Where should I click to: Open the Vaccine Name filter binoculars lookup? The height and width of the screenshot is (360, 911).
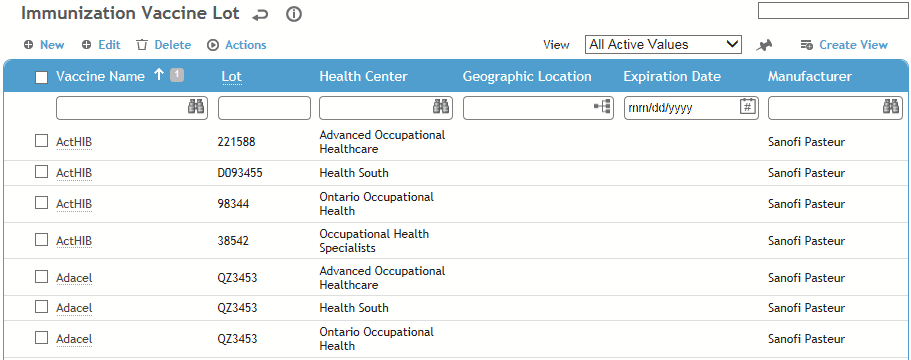click(x=196, y=107)
